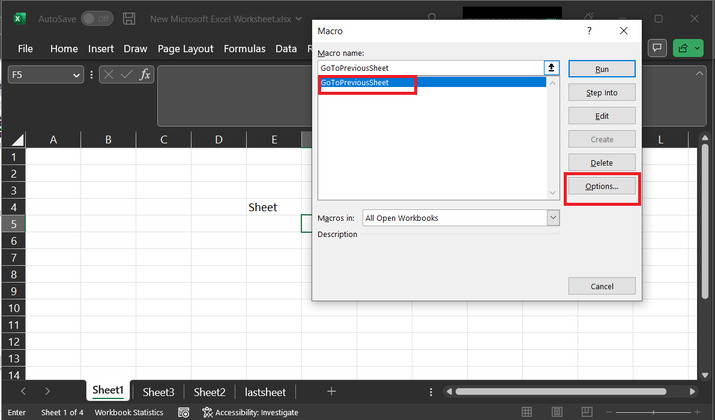Viewport: 715px width, 420px height.
Task: Confirm entry with the checkmark icon
Action: (x=126, y=74)
